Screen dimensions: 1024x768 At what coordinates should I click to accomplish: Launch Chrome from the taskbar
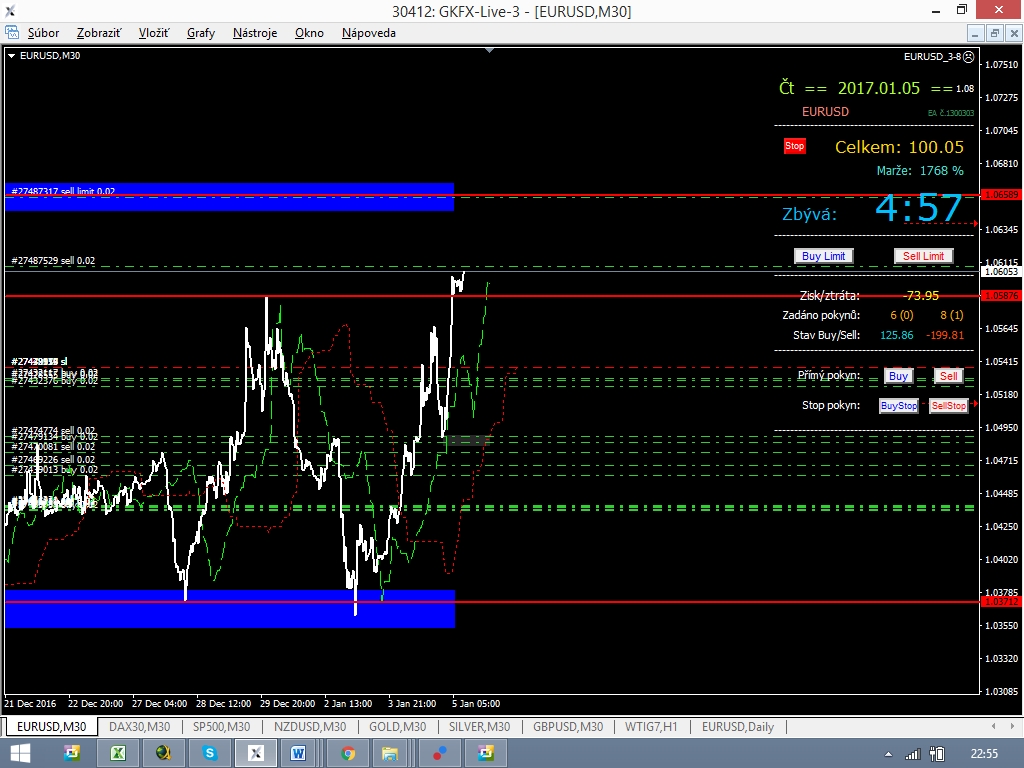[348, 752]
